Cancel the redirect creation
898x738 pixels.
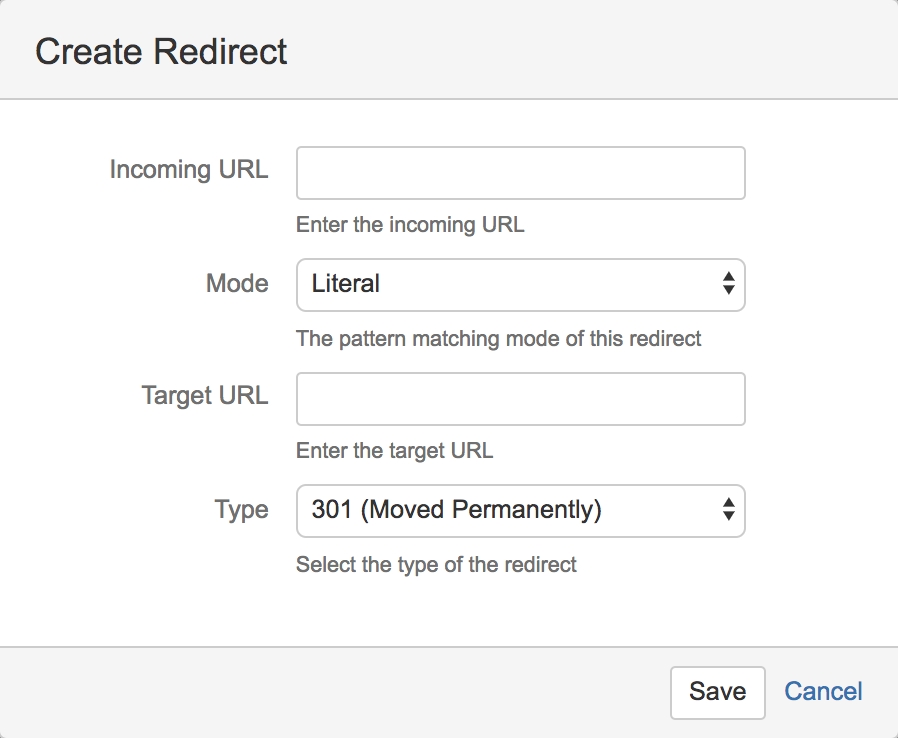[823, 692]
